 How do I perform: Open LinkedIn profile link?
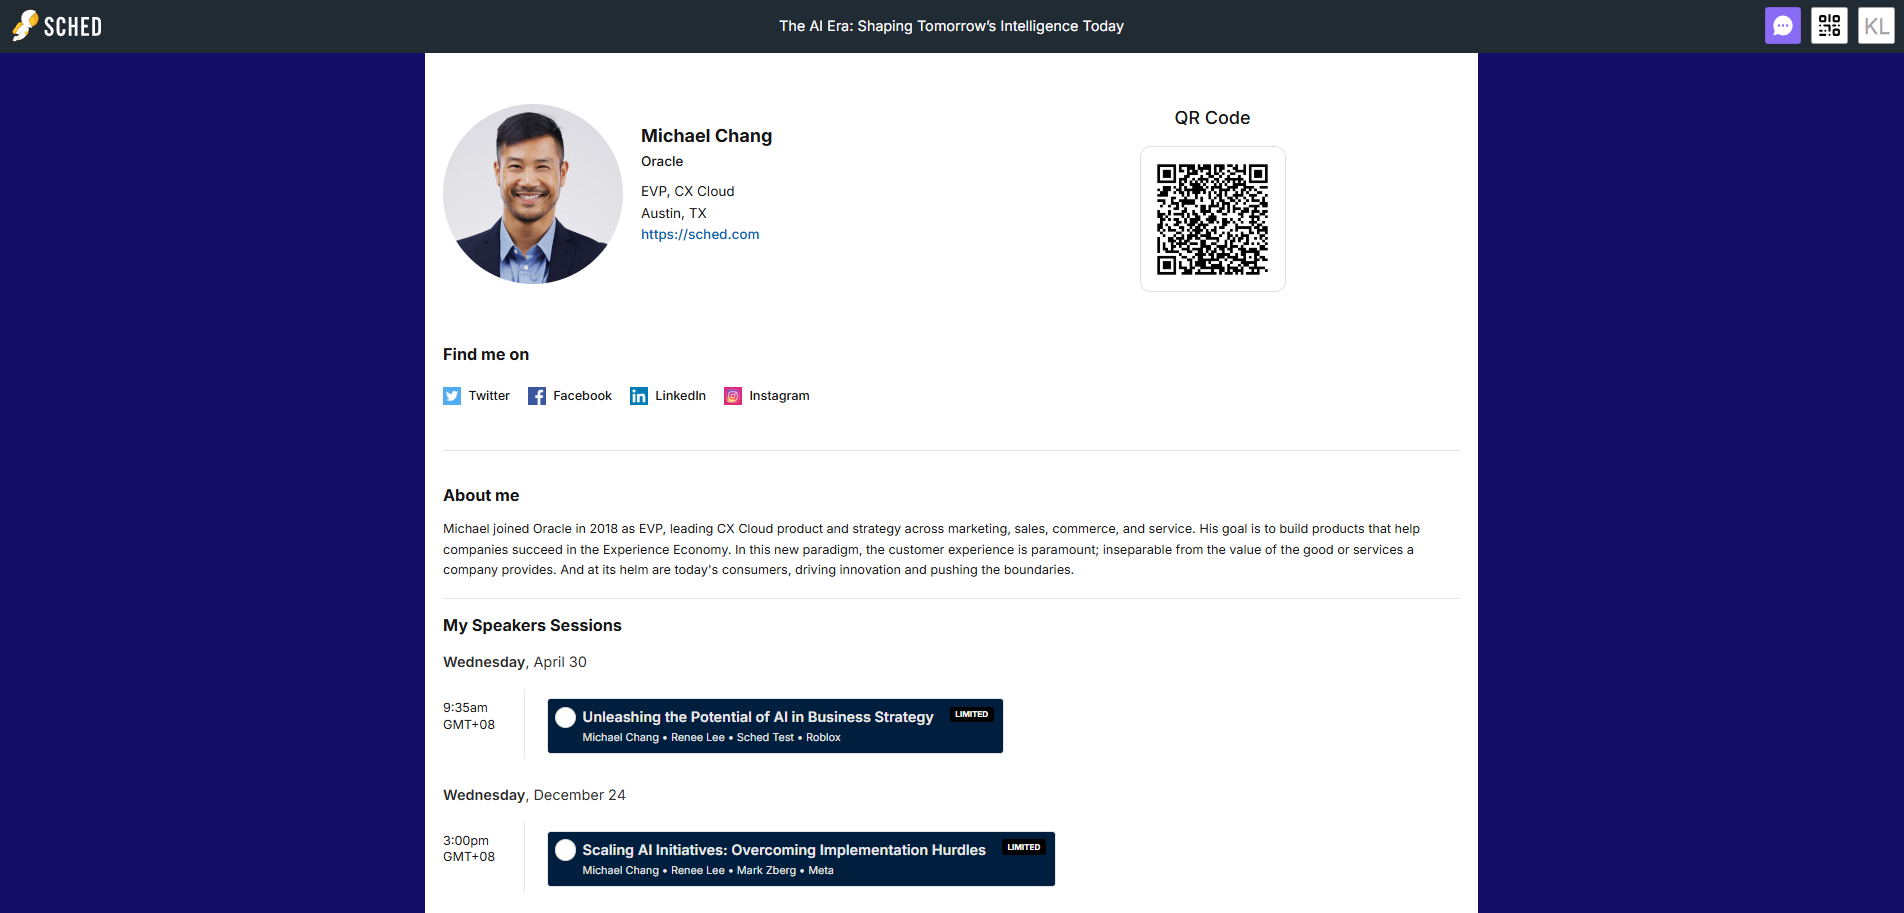click(680, 396)
